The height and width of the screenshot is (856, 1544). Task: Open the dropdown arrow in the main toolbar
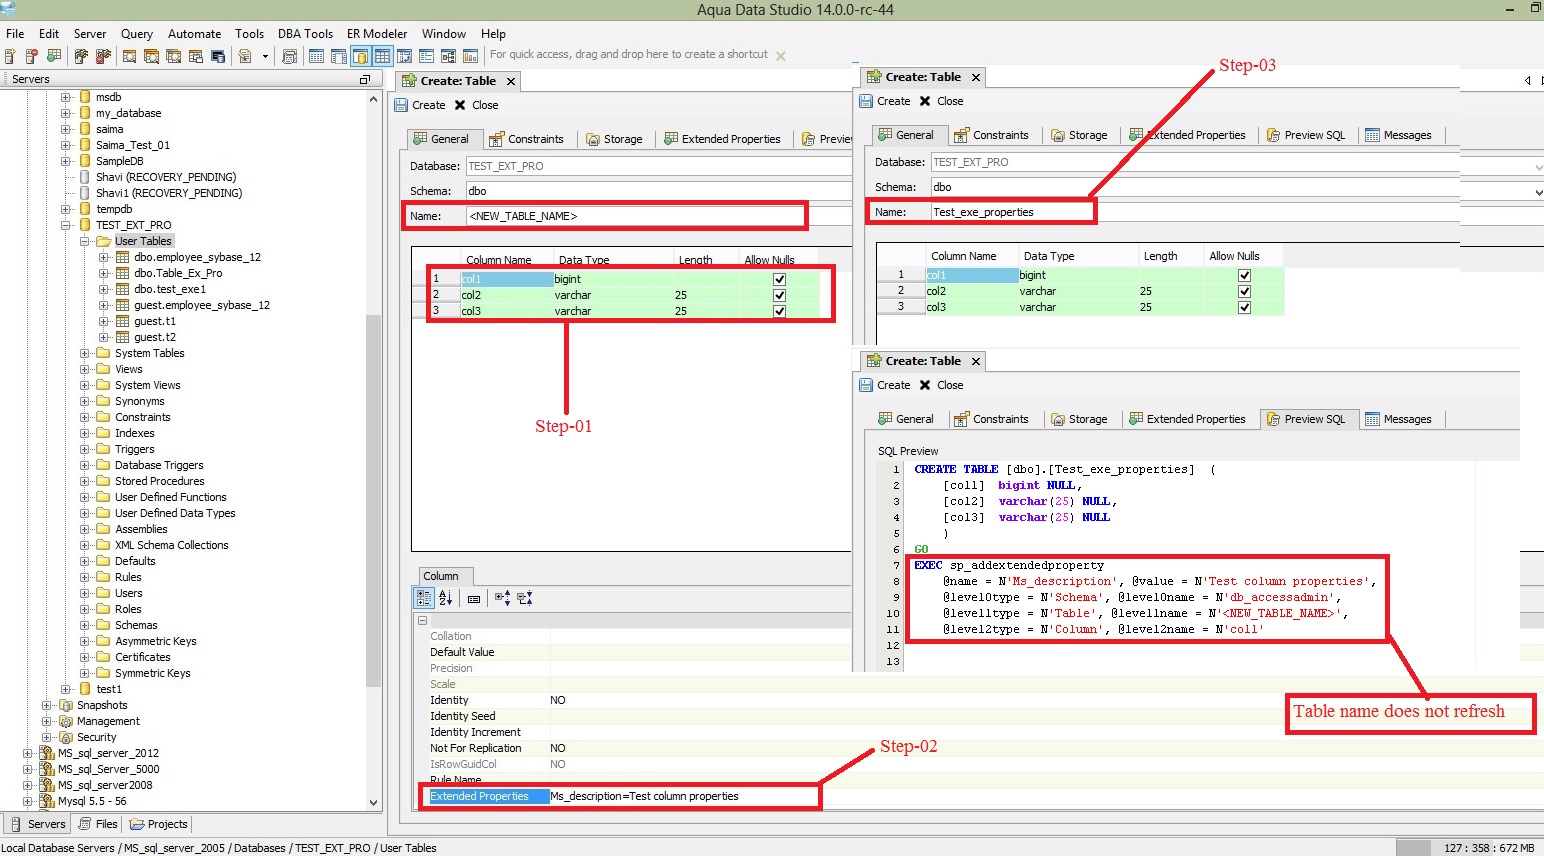[x=265, y=56]
